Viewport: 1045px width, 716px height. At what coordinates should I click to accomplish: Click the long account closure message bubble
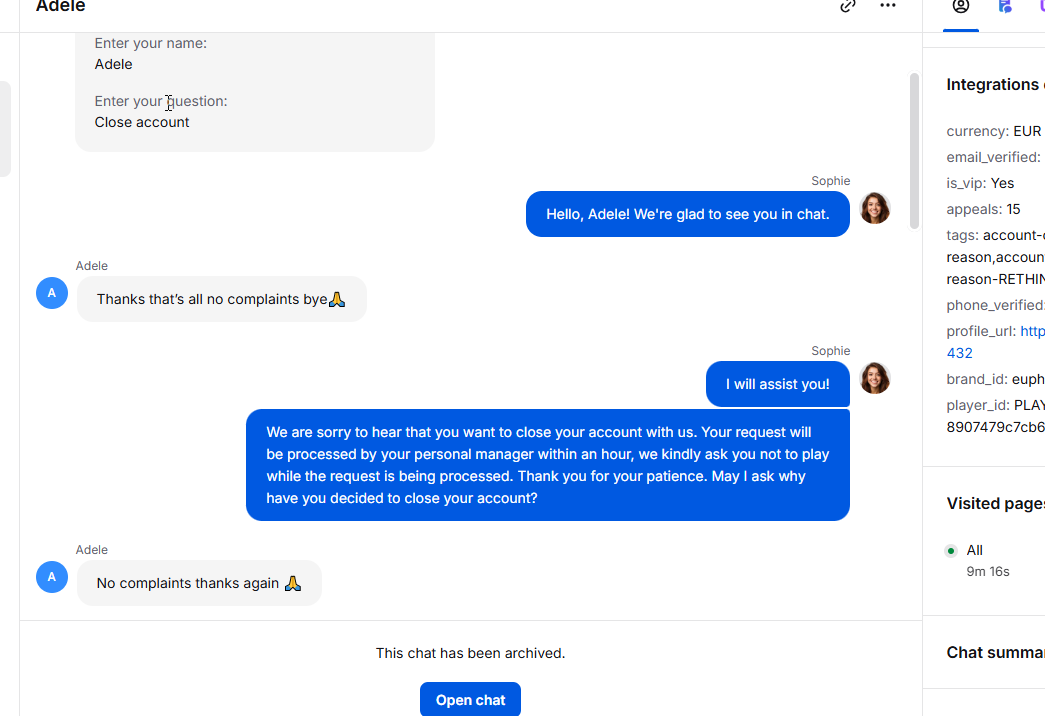click(x=548, y=465)
